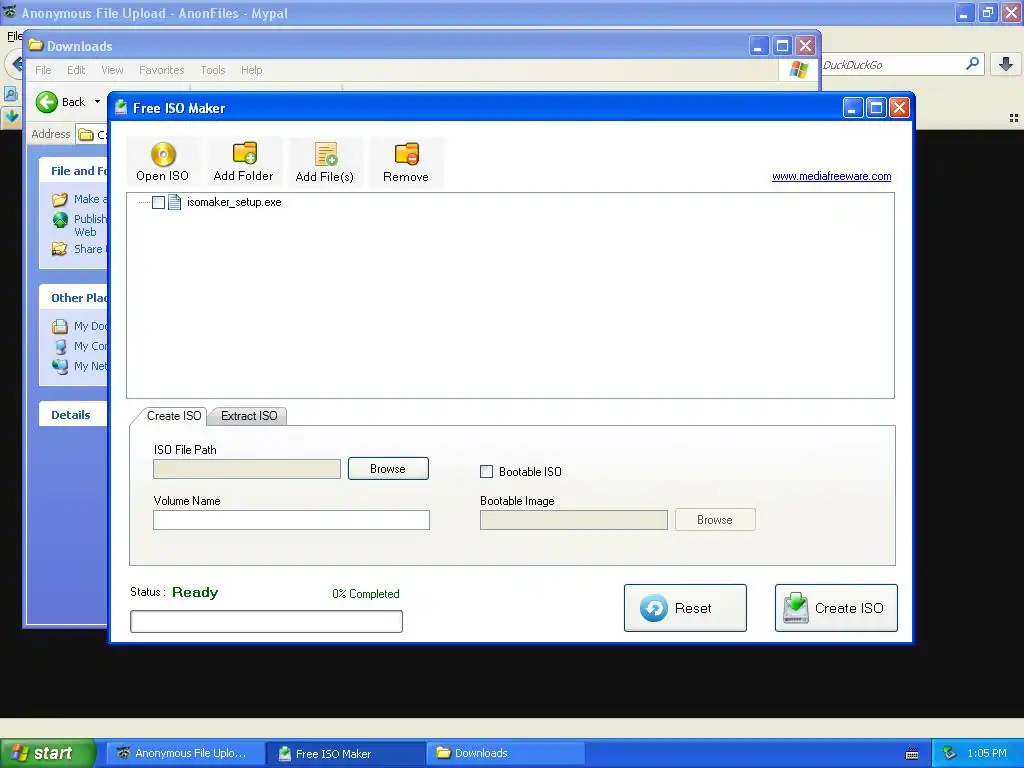Click the progress bar under Status
This screenshot has width=1024, height=768.
(x=266, y=621)
